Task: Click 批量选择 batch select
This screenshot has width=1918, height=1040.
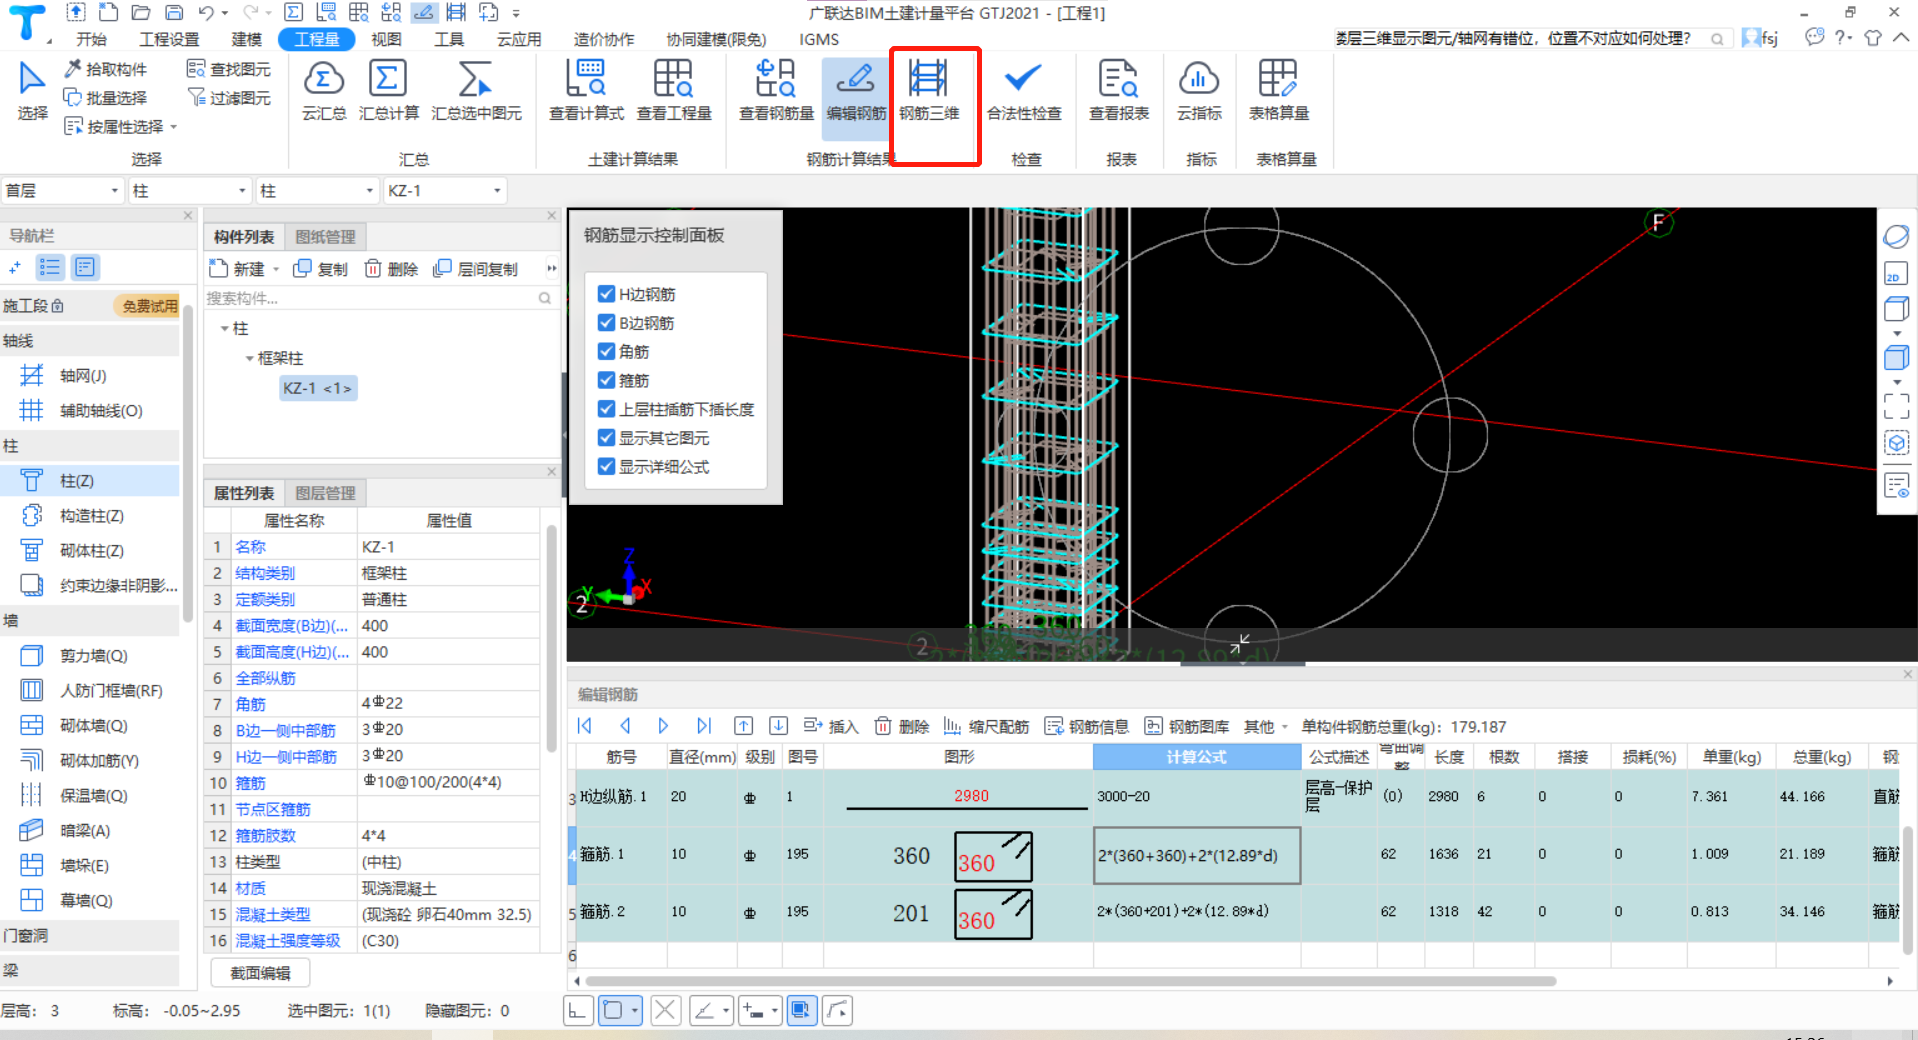Action: [105, 97]
